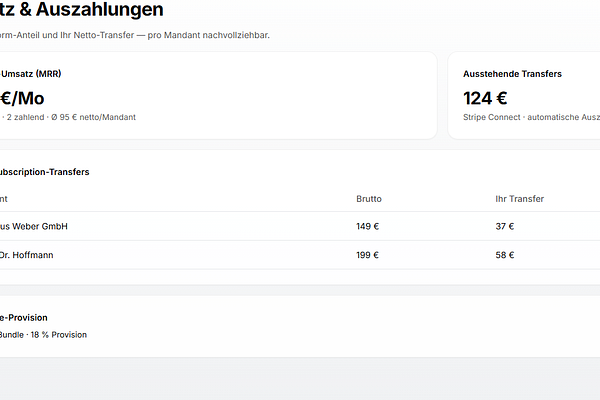
Task: Select the 149 € Brutto value
Action: click(367, 226)
